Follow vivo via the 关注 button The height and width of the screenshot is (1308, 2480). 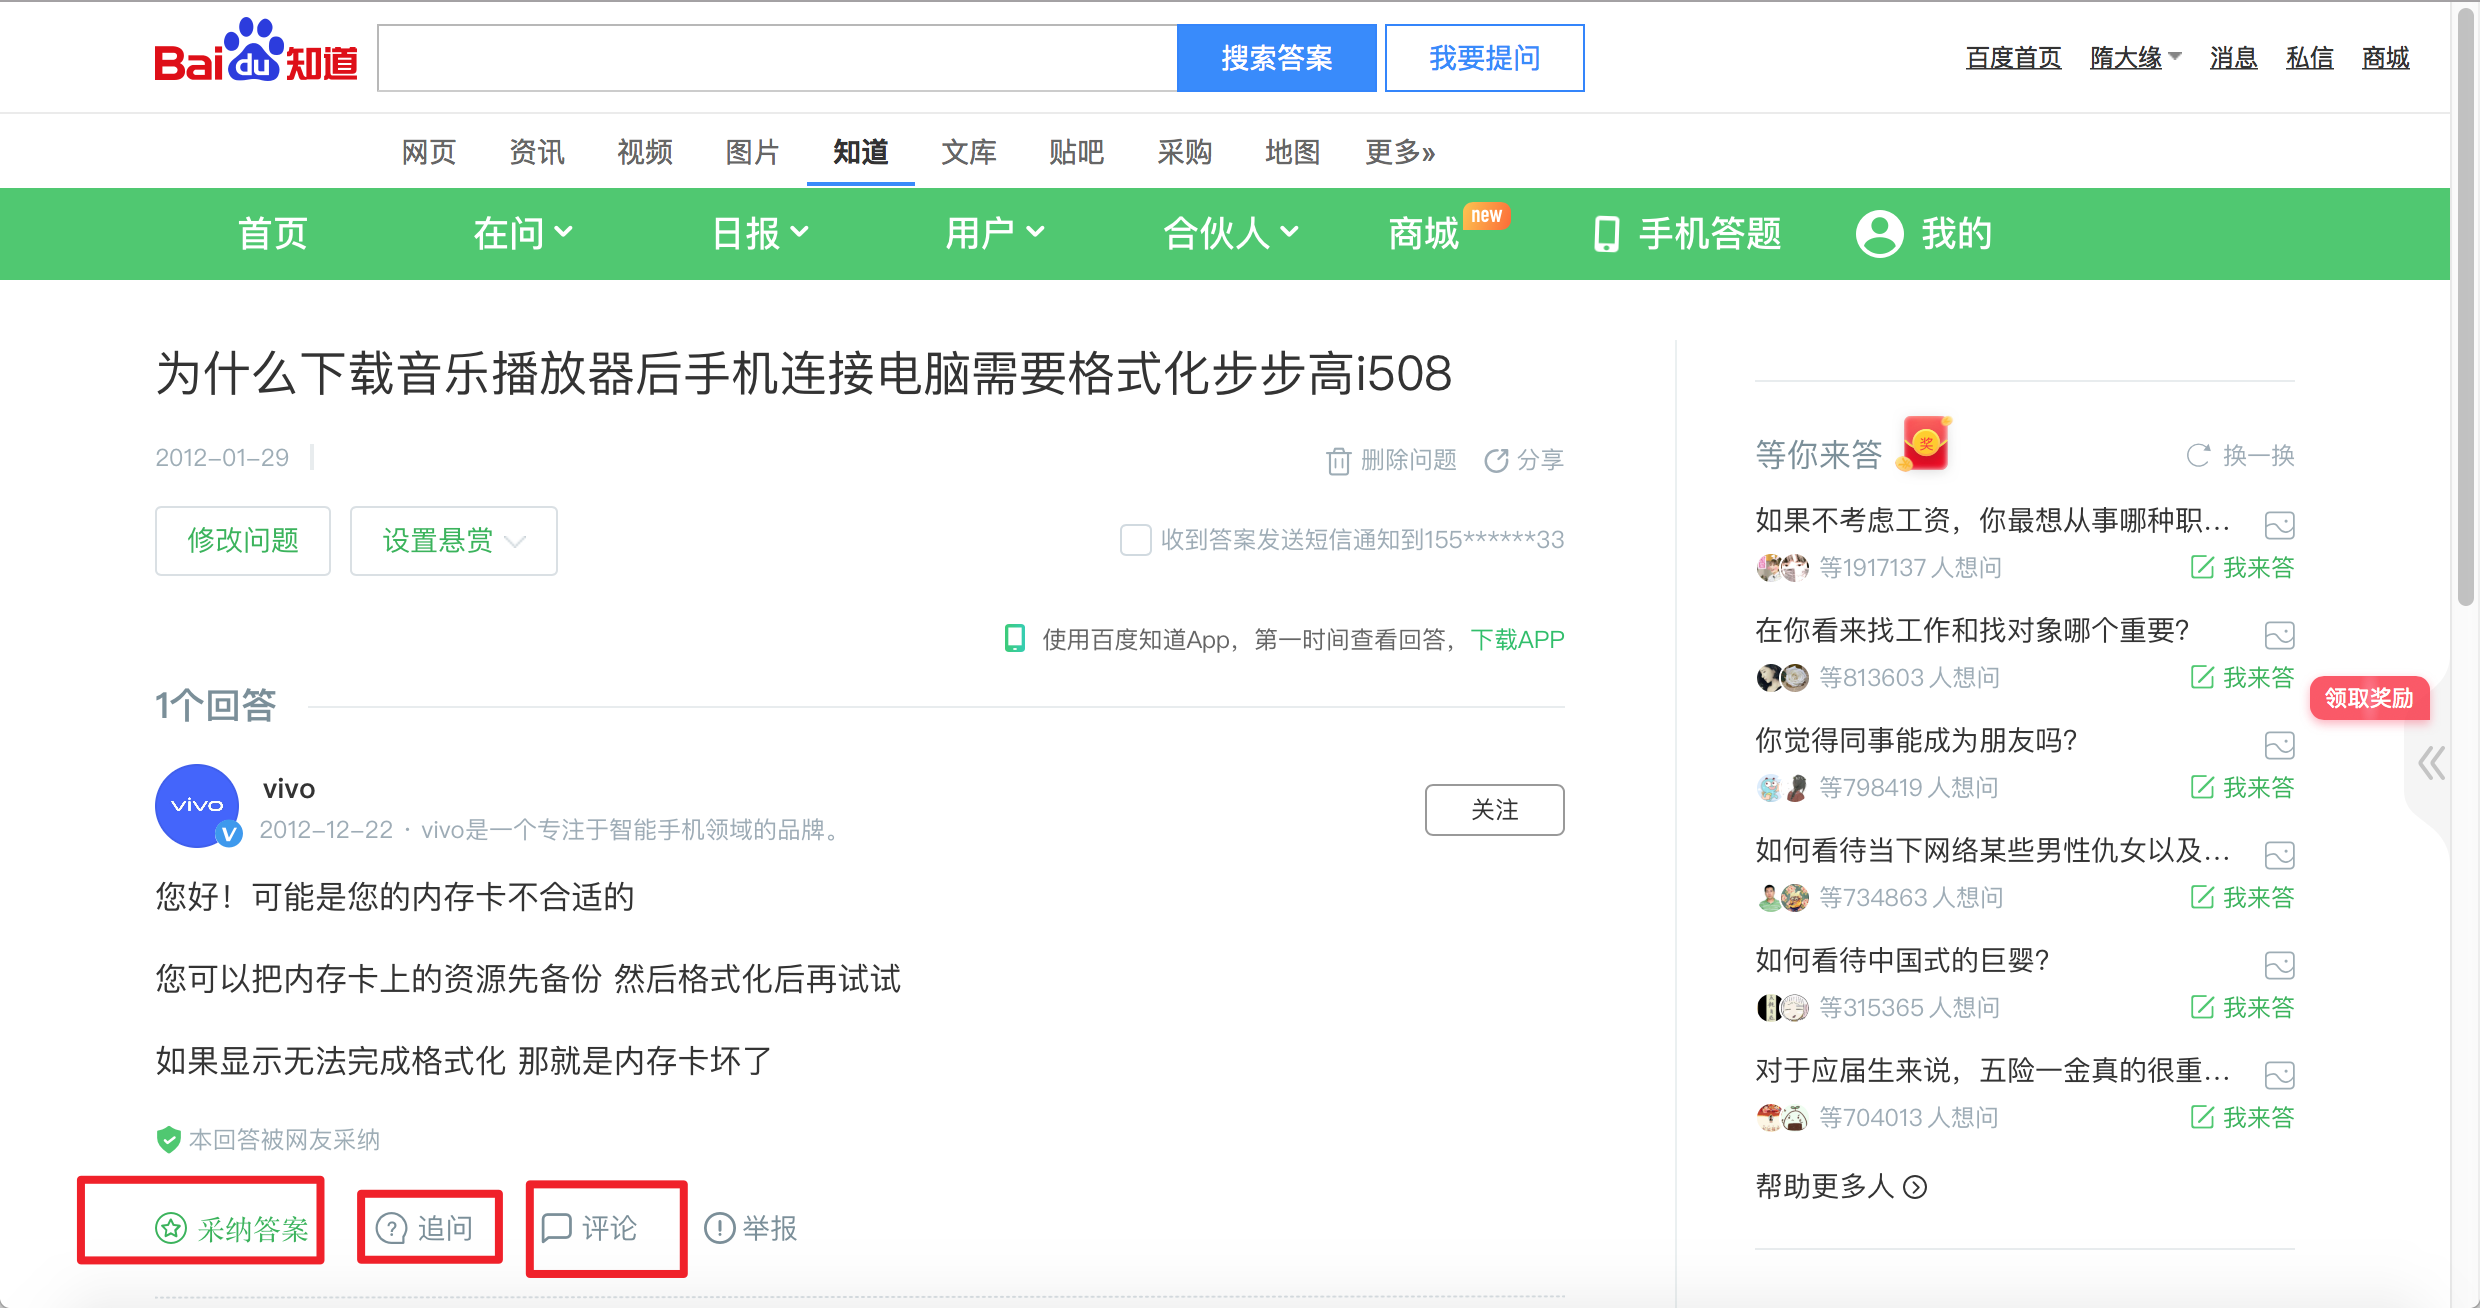coord(1494,809)
